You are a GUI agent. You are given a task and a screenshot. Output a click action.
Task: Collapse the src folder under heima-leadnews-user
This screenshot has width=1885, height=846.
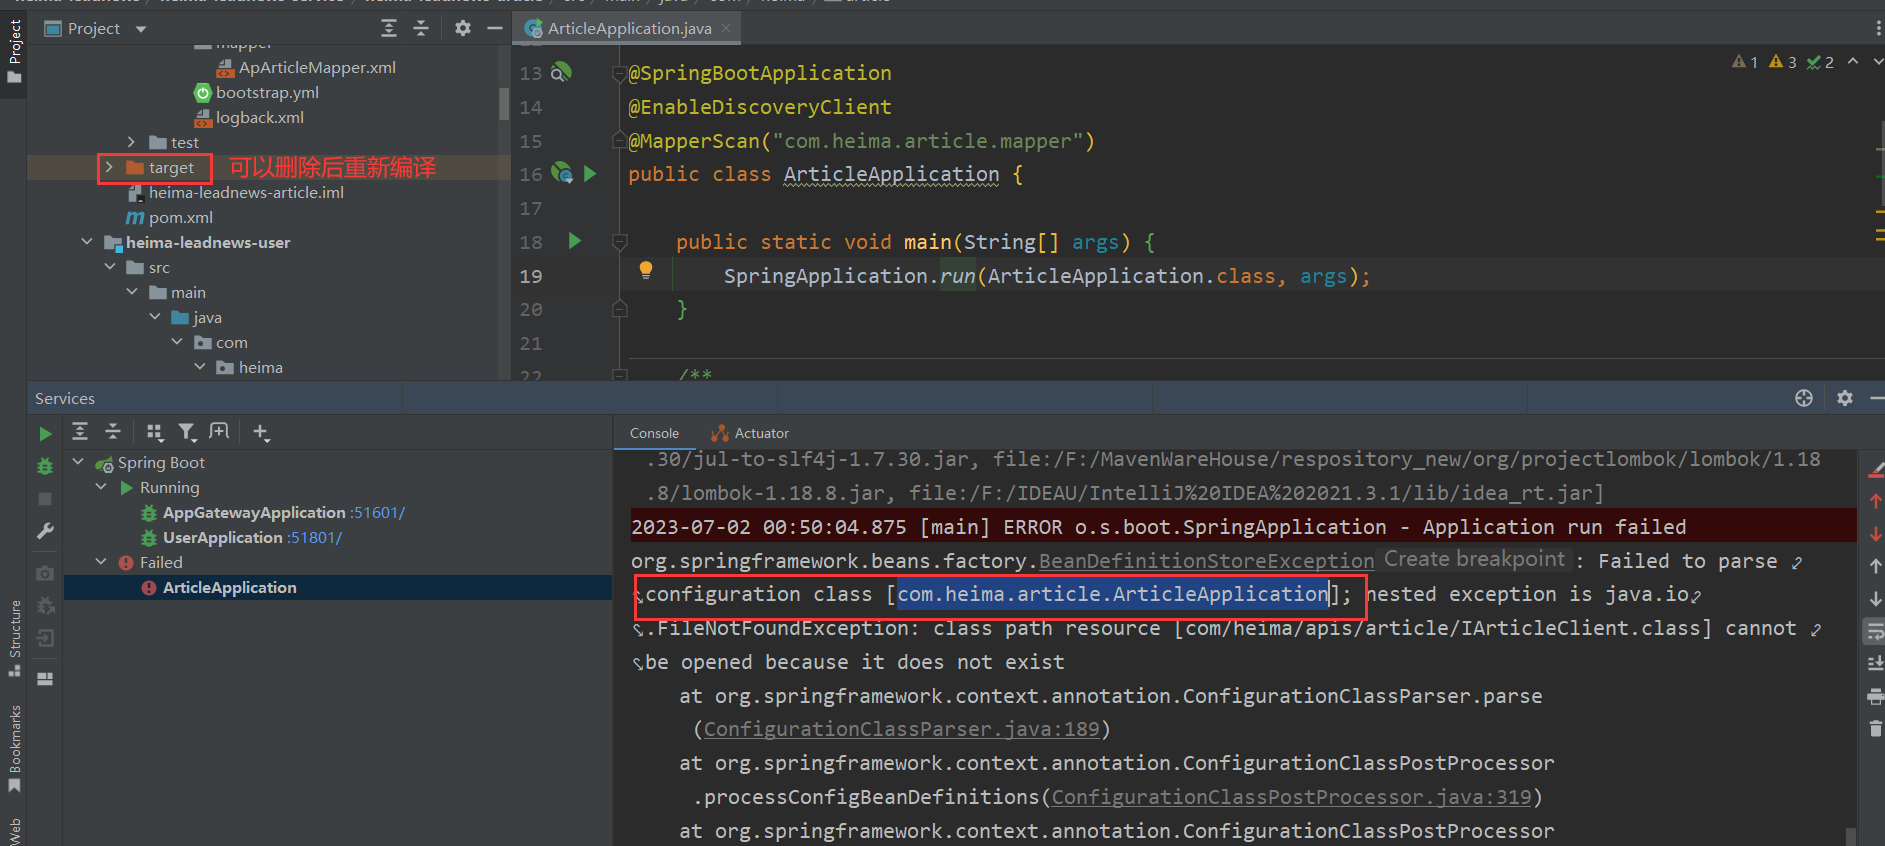coord(109,267)
